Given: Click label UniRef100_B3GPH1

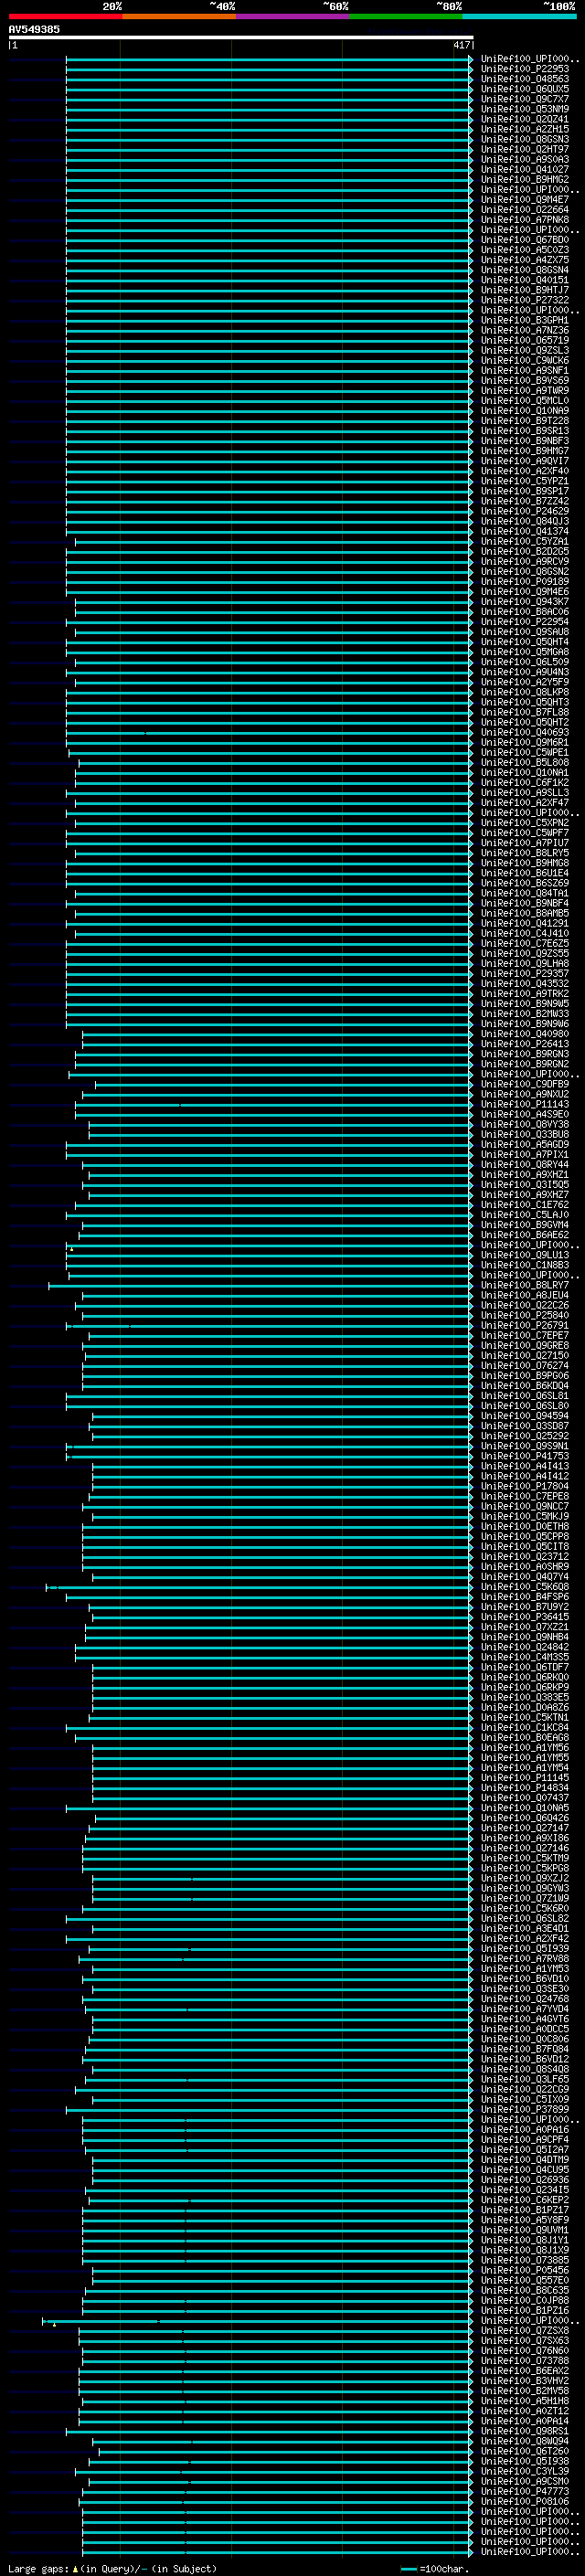Looking at the screenshot, I should pyautogui.click(x=525, y=320).
